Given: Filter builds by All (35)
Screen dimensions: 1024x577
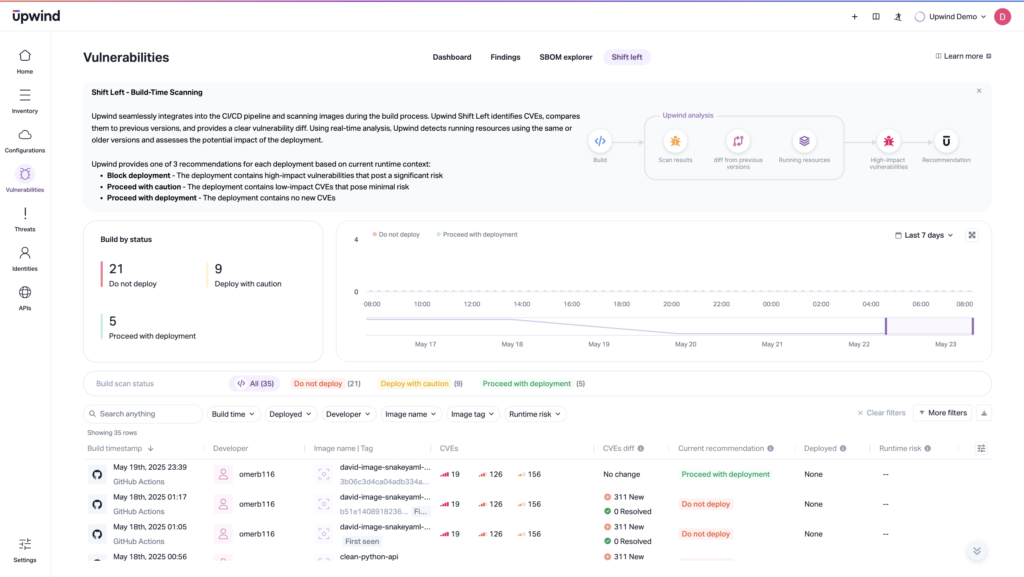Looking at the screenshot, I should 255,384.
